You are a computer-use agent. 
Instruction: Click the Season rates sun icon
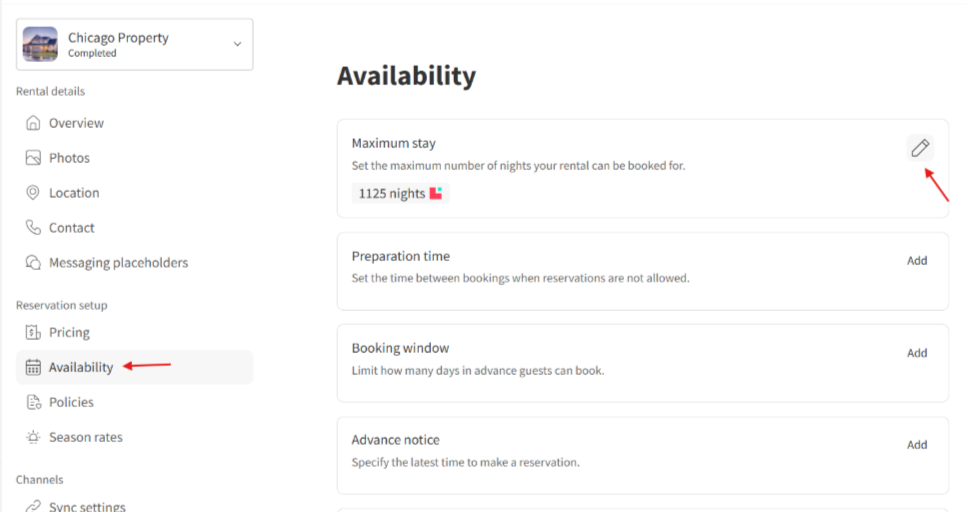33,437
